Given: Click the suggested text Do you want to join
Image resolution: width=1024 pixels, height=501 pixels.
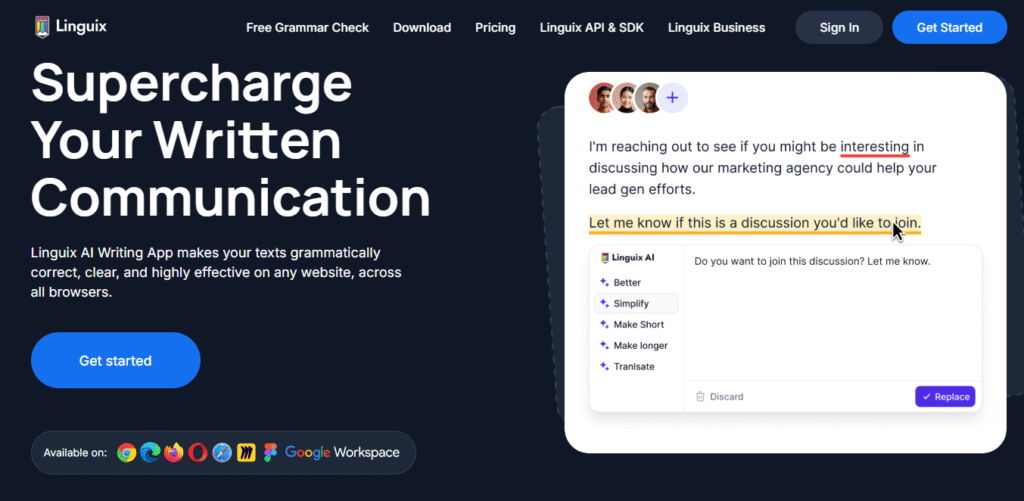Looking at the screenshot, I should click(812, 261).
